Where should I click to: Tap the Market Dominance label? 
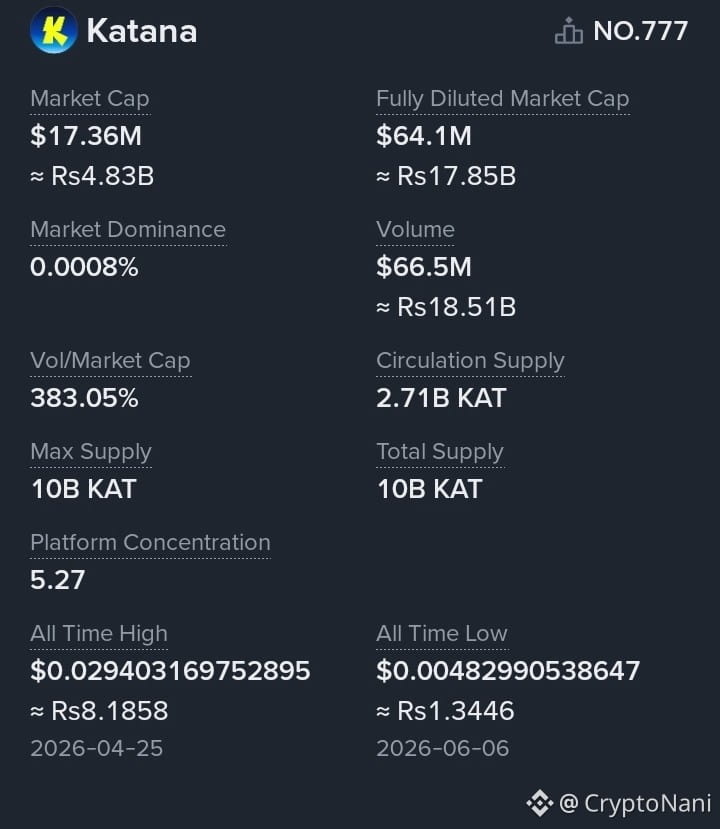coord(128,230)
